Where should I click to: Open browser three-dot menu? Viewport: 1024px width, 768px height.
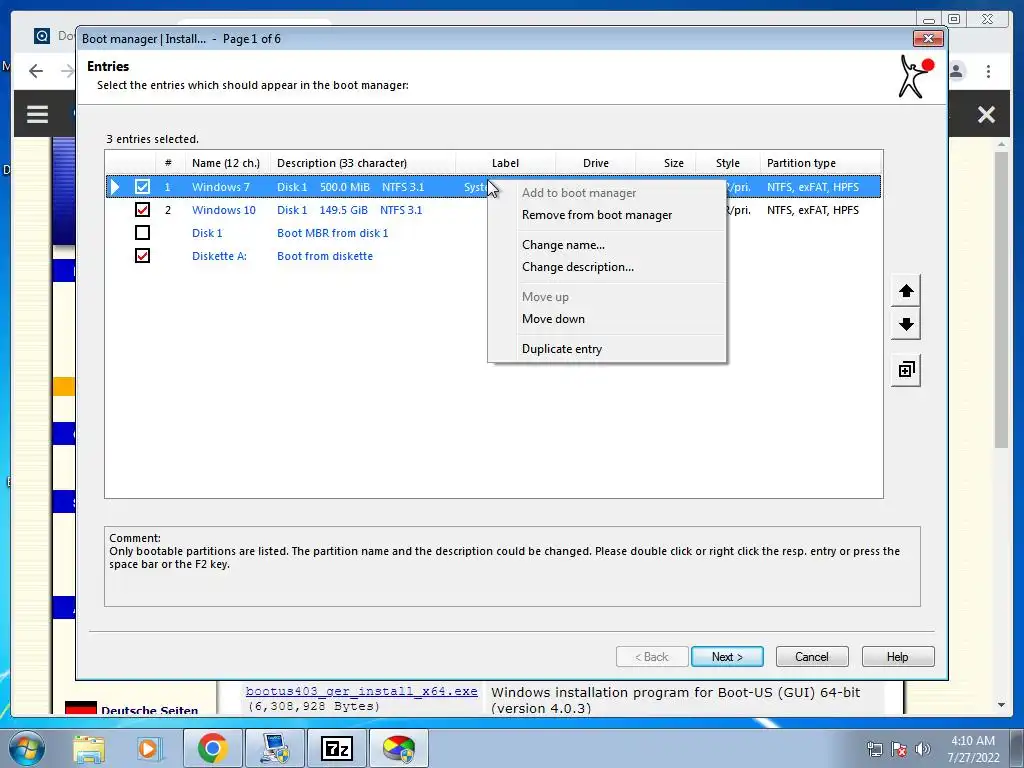pos(988,71)
